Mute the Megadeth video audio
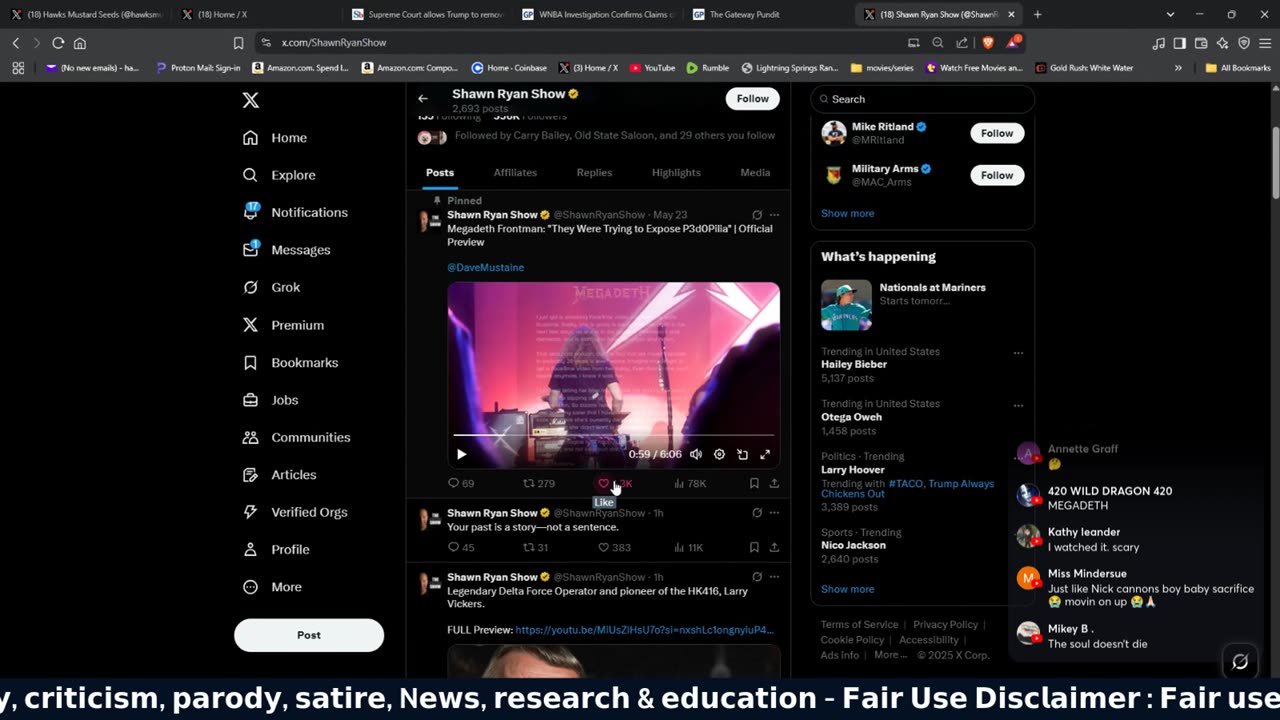1280x720 pixels. [x=696, y=454]
